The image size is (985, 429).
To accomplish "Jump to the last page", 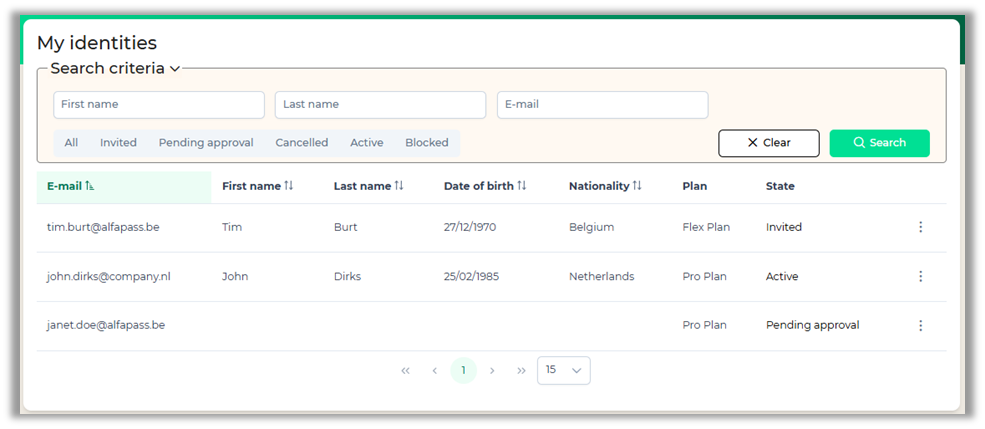I will point(521,371).
